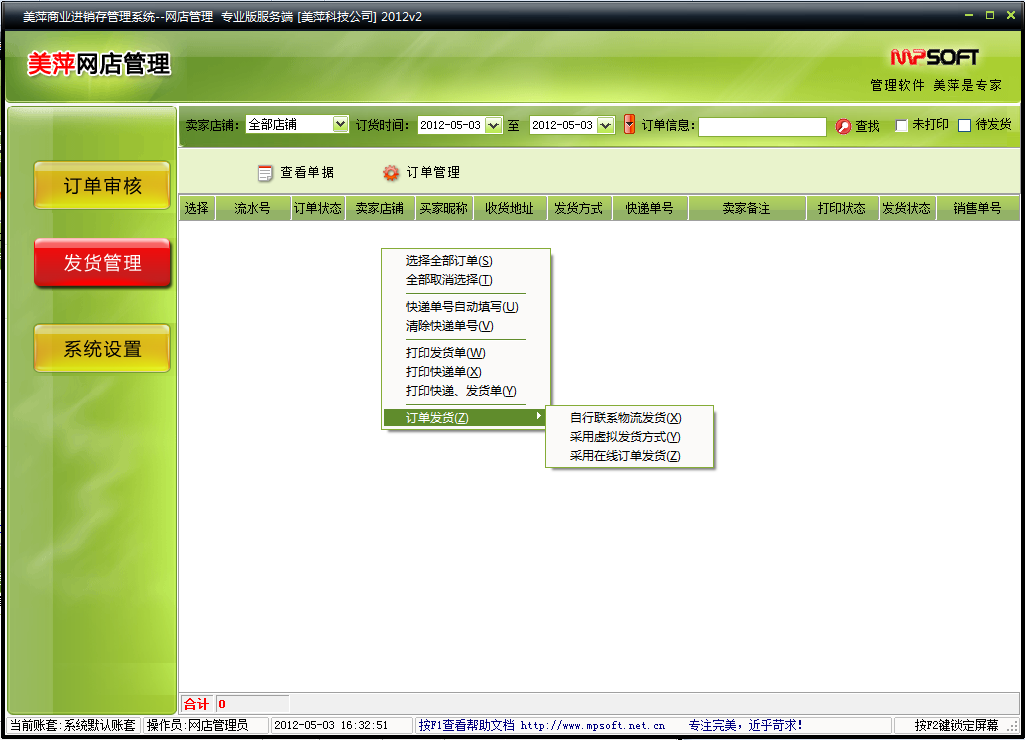
Task: Click the red arrow icon beside date range
Action: click(629, 125)
